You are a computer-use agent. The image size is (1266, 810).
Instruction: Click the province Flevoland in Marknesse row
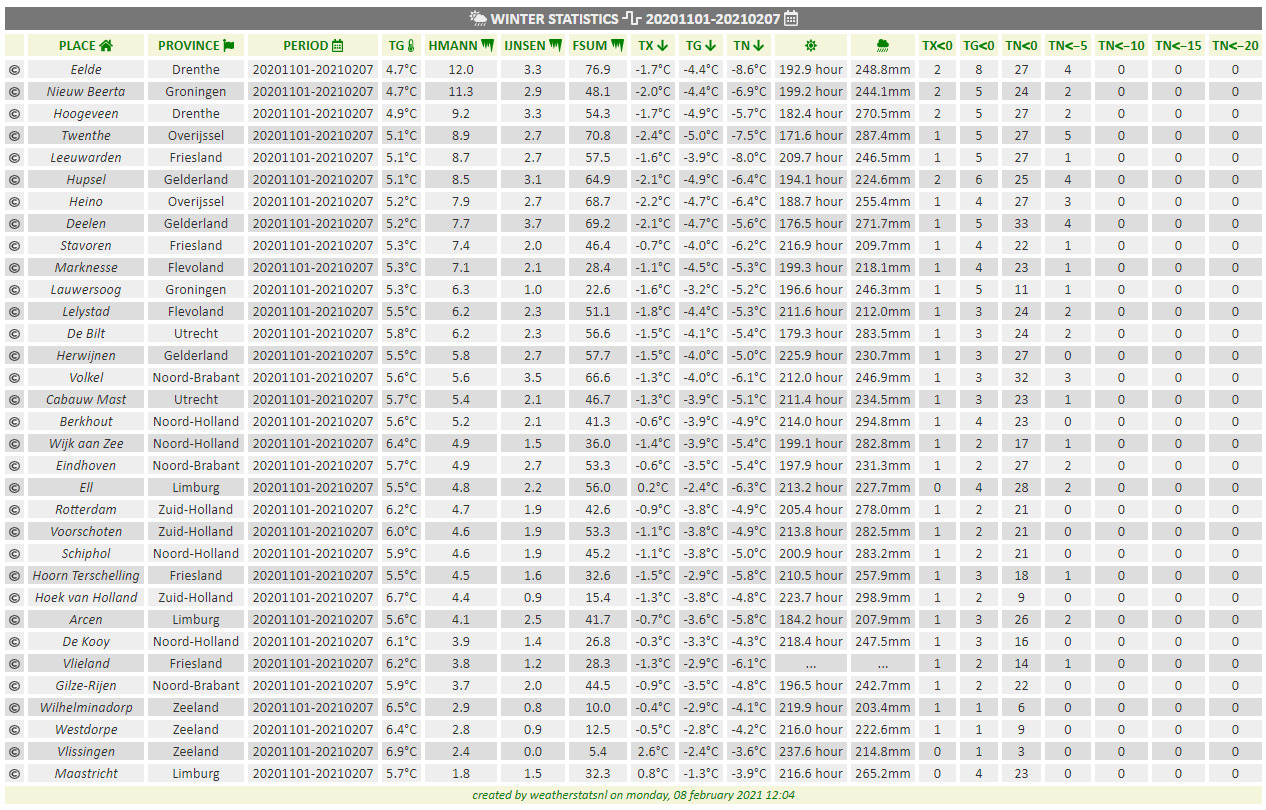pos(196,268)
